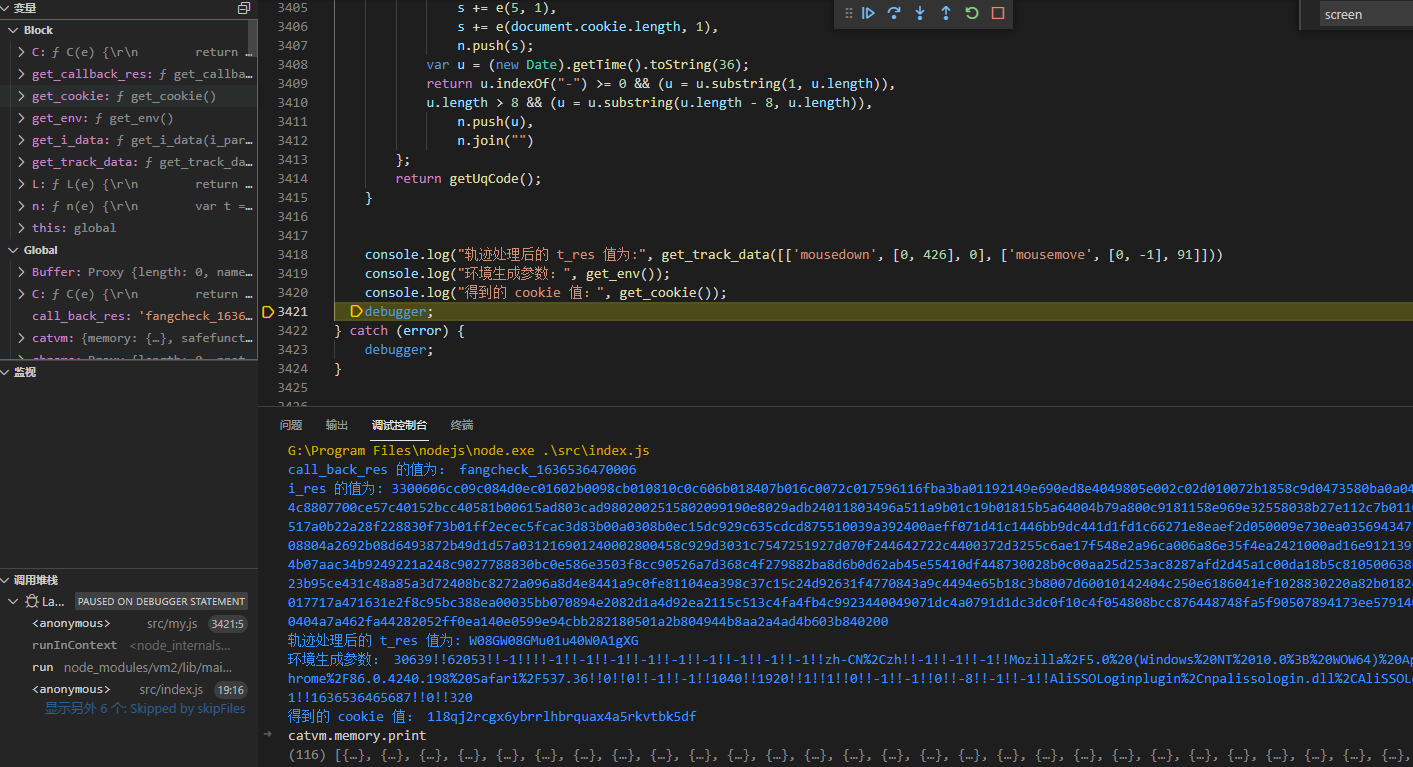The width and height of the screenshot is (1413, 767).
Task: Click the yellow arrow marker beside line 3421
Action: point(267,312)
